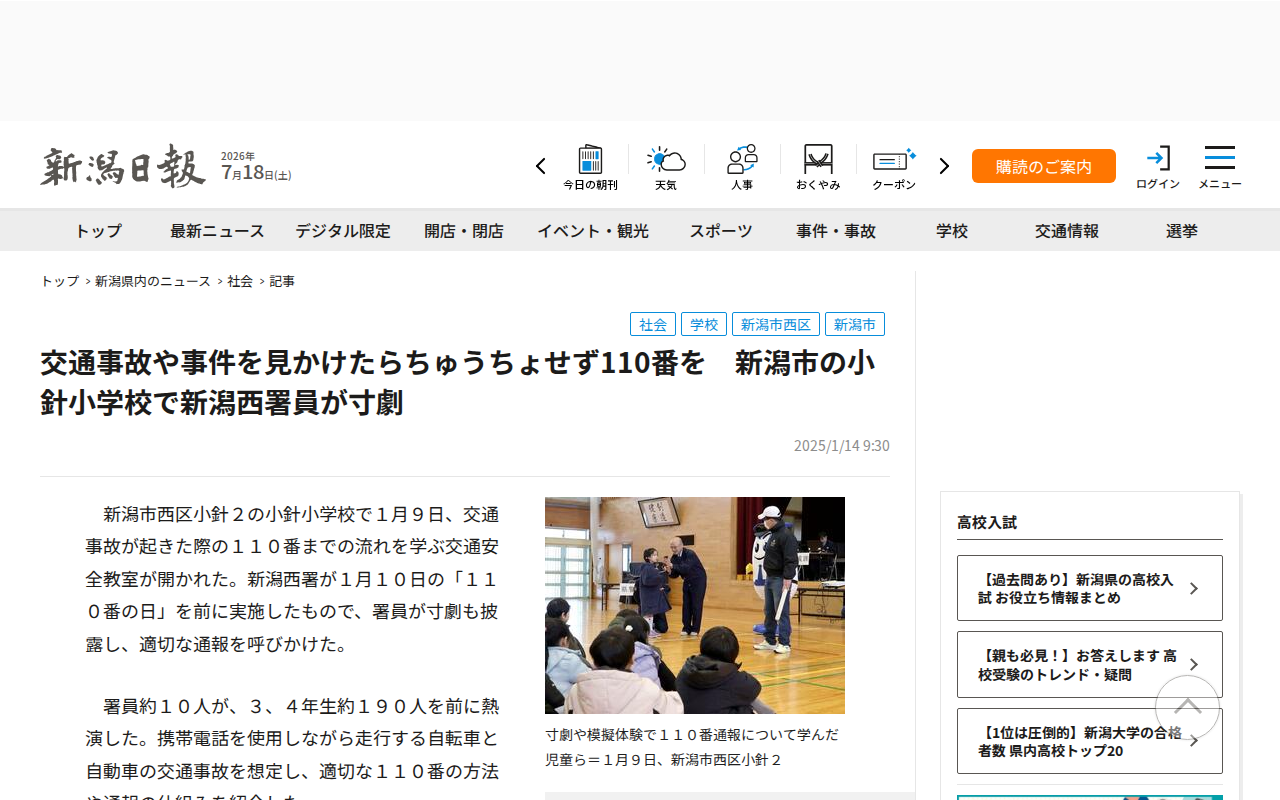1280x800 pixels.
Task: Open the 最新ニュース navigation tab
Action: click(217, 231)
